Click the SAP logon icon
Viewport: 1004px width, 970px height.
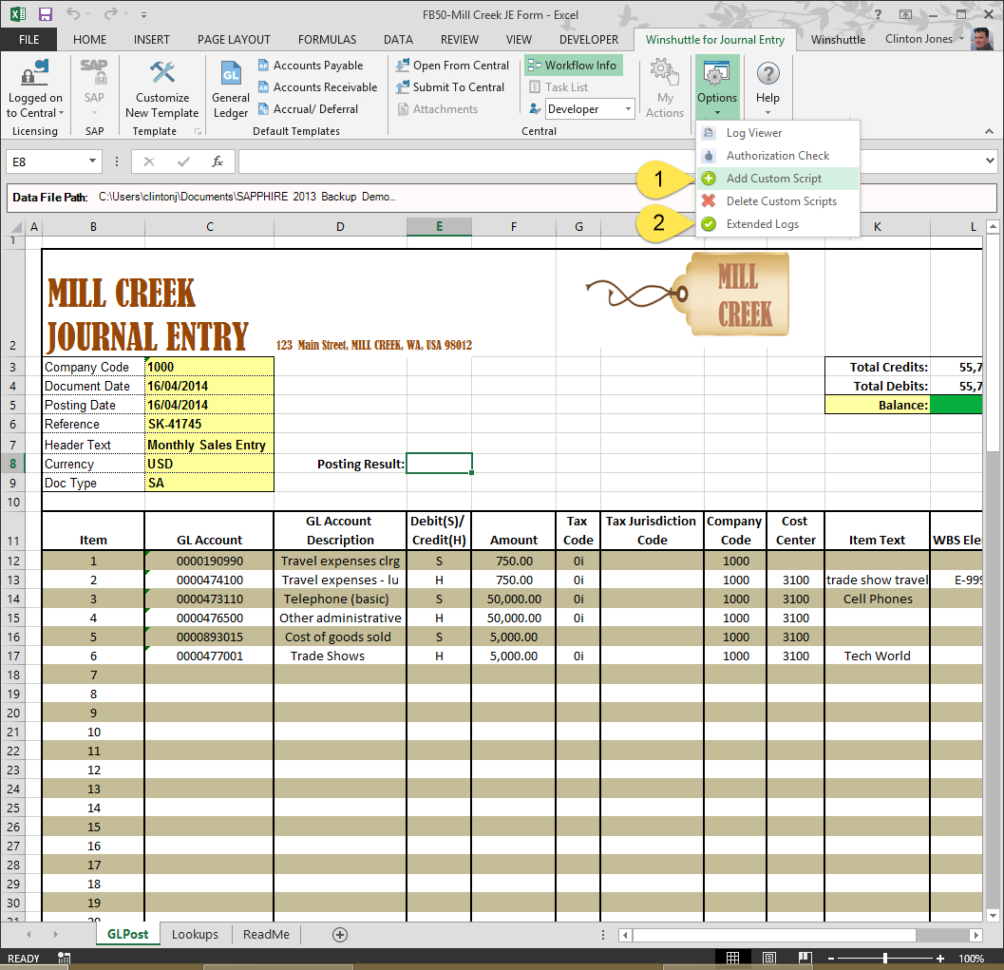[93, 74]
